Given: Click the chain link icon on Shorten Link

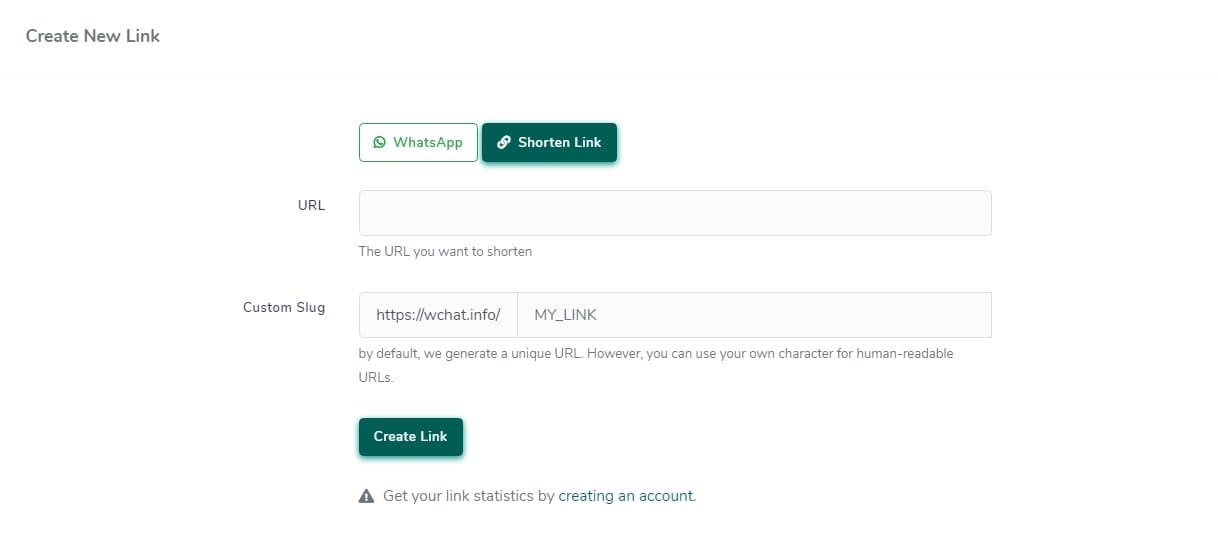Looking at the screenshot, I should pyautogui.click(x=504, y=142).
